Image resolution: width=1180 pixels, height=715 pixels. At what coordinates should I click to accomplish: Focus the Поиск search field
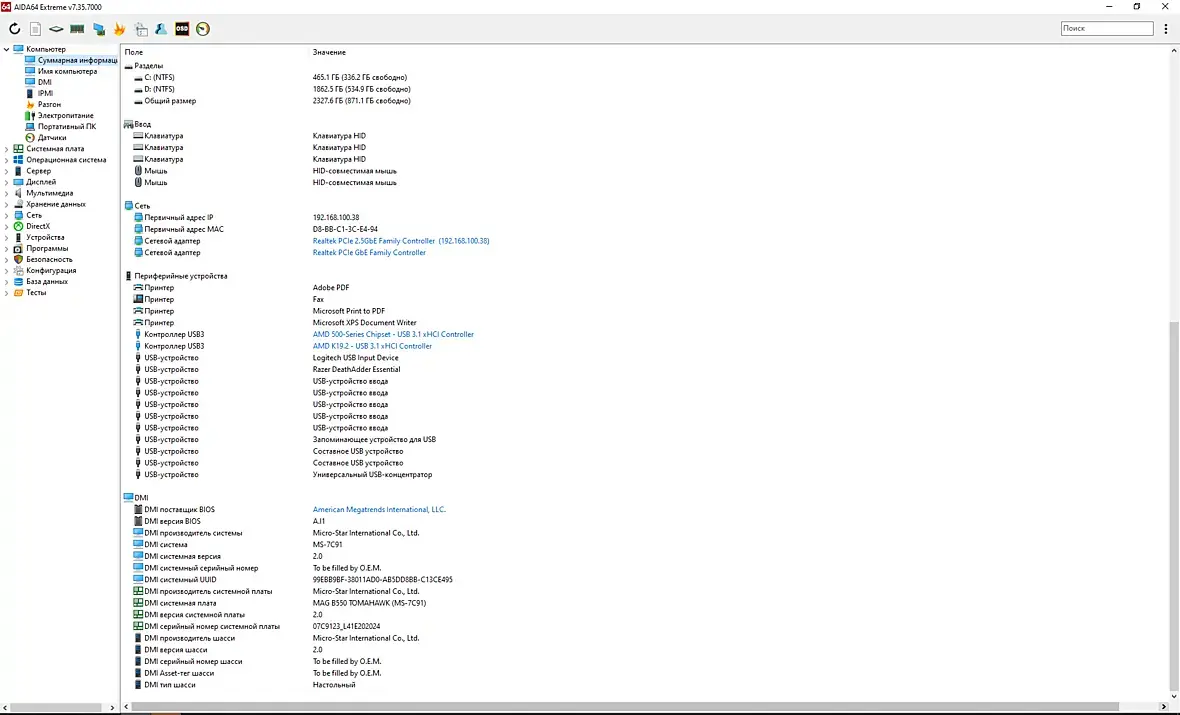(1107, 29)
